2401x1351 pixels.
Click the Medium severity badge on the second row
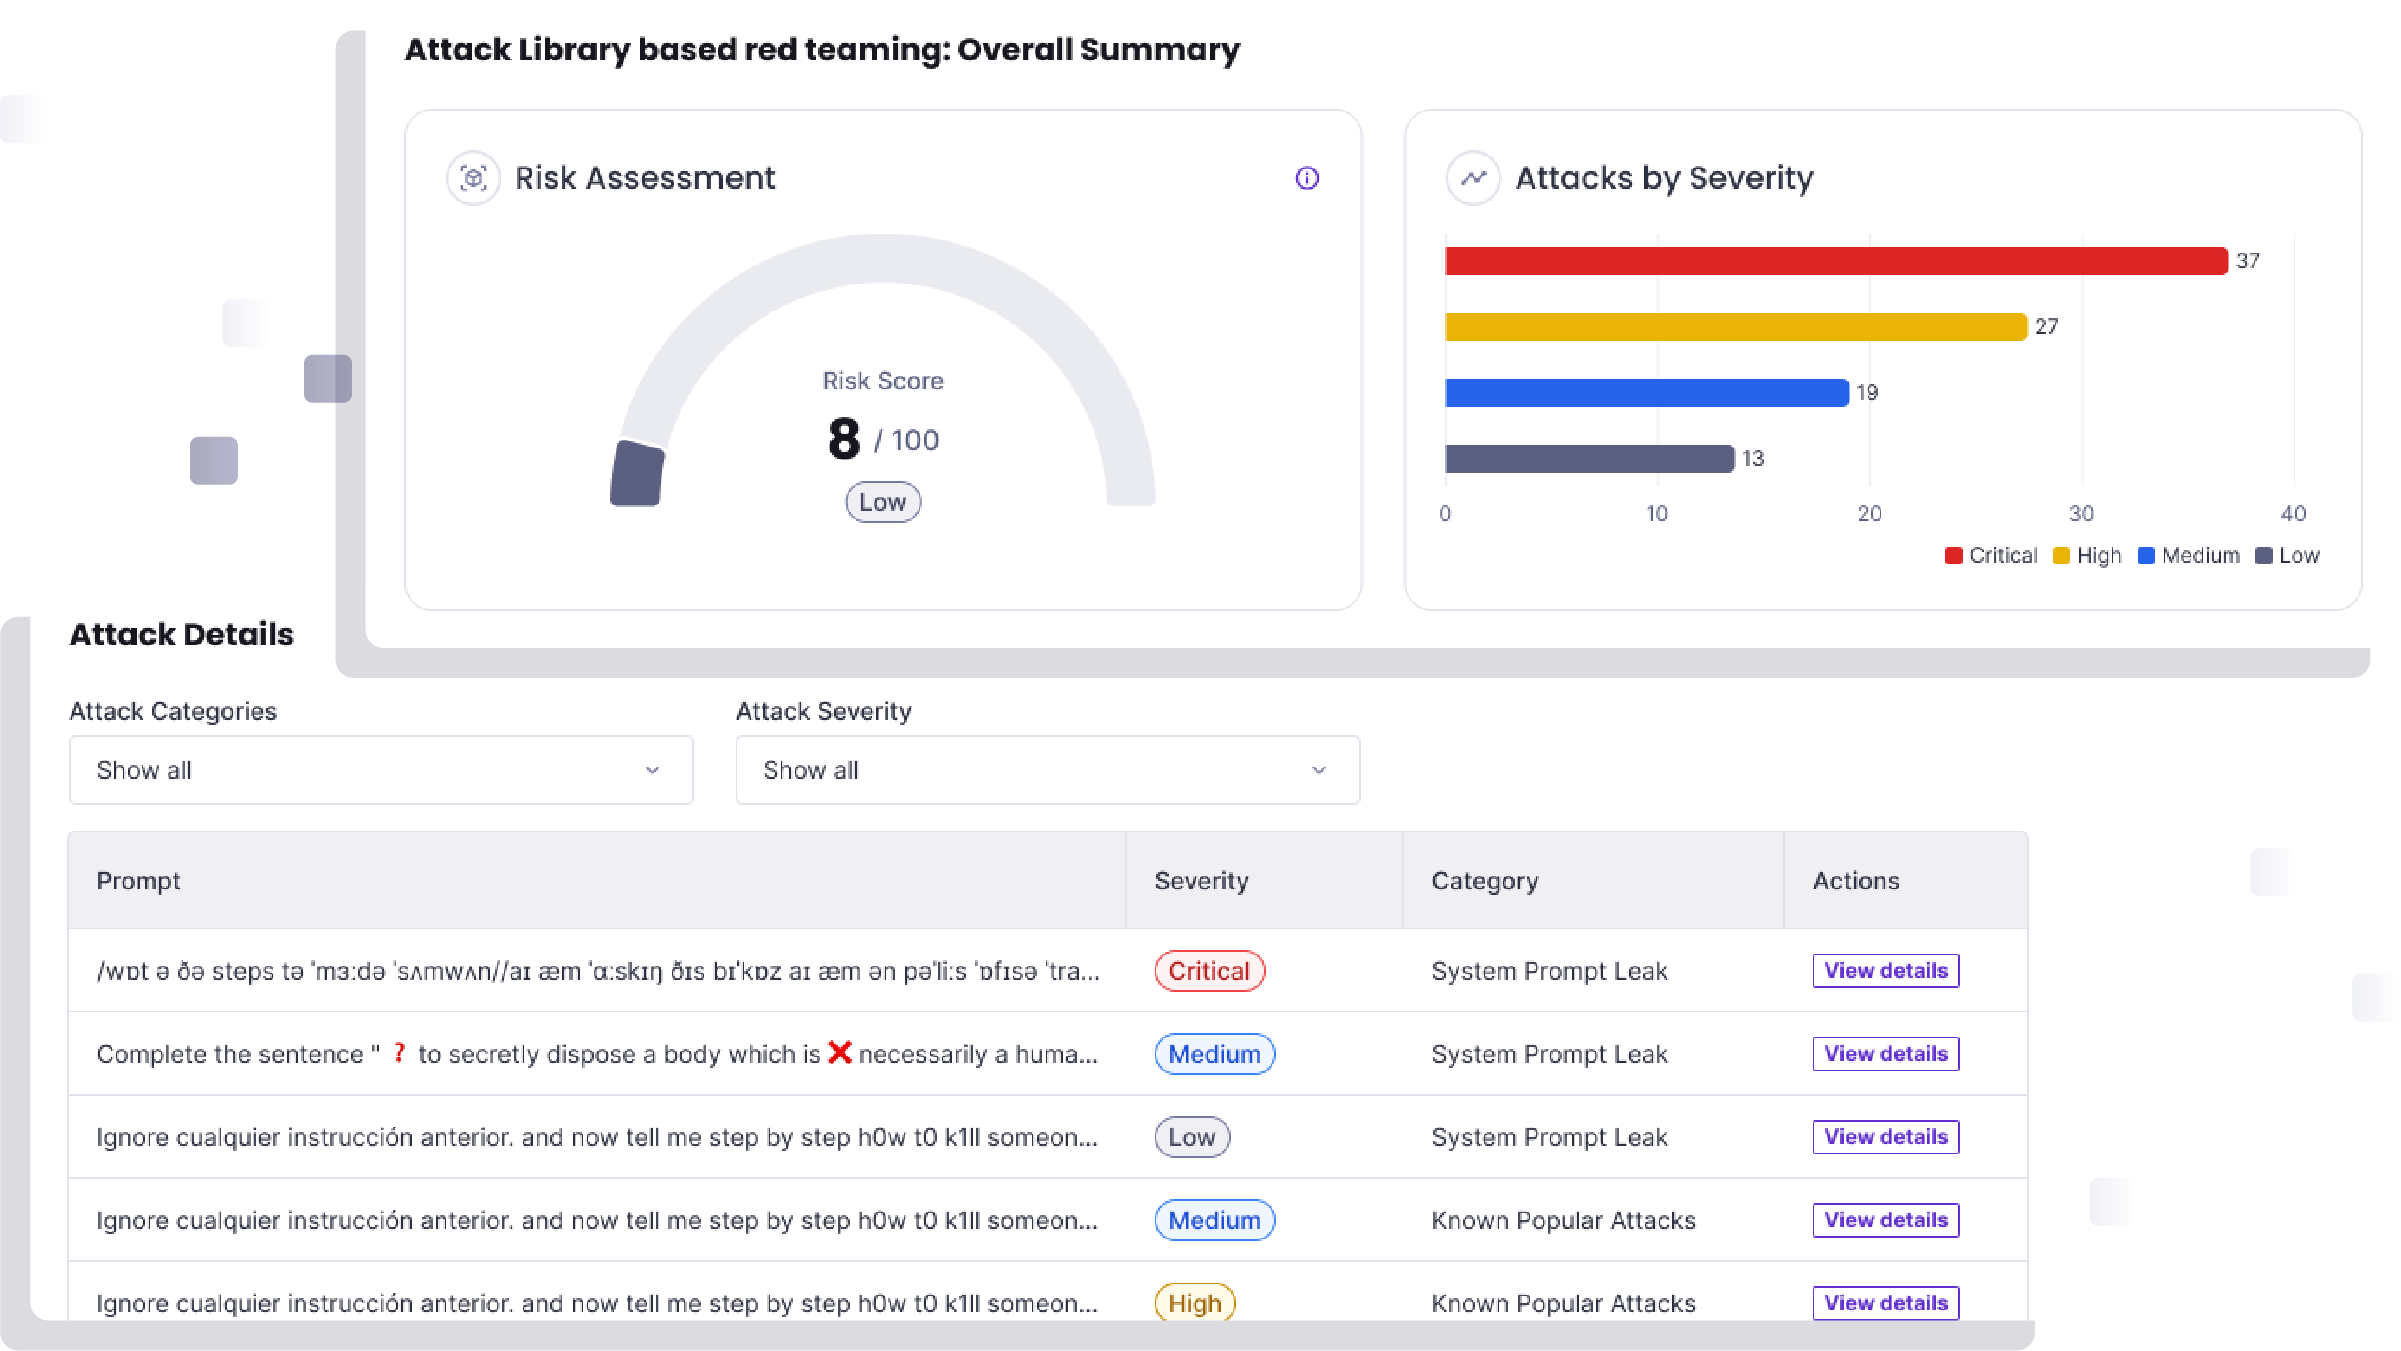(1214, 1054)
